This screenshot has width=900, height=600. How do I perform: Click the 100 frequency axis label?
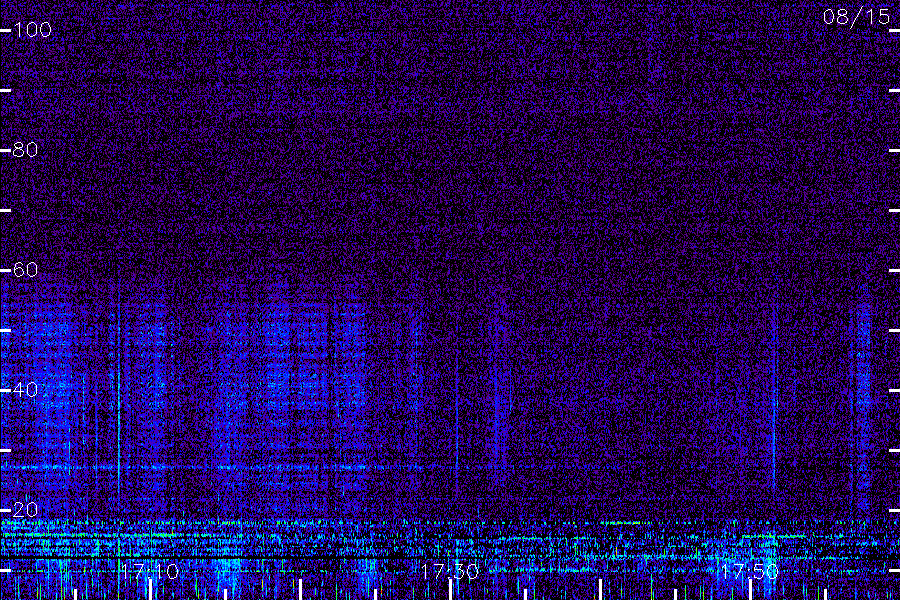pyautogui.click(x=33, y=30)
